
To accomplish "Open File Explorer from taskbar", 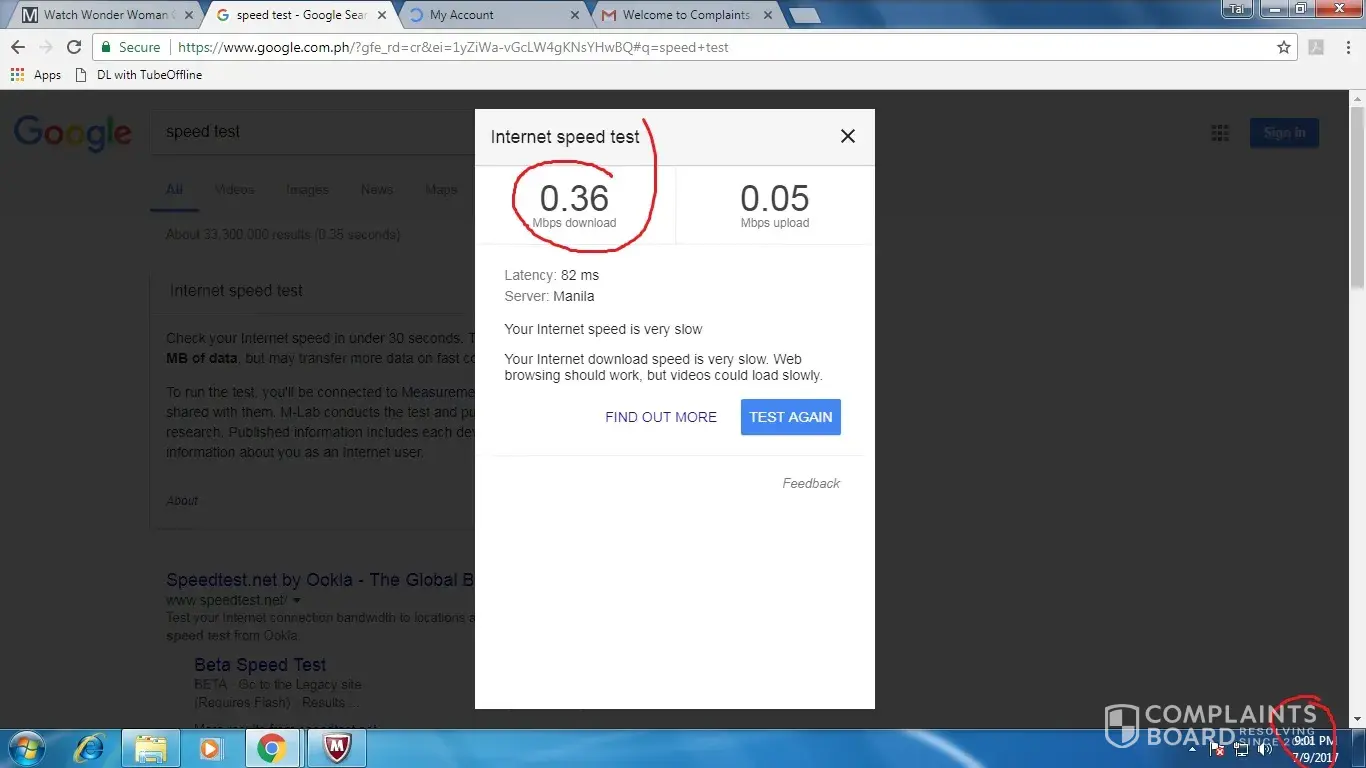I will click(151, 747).
